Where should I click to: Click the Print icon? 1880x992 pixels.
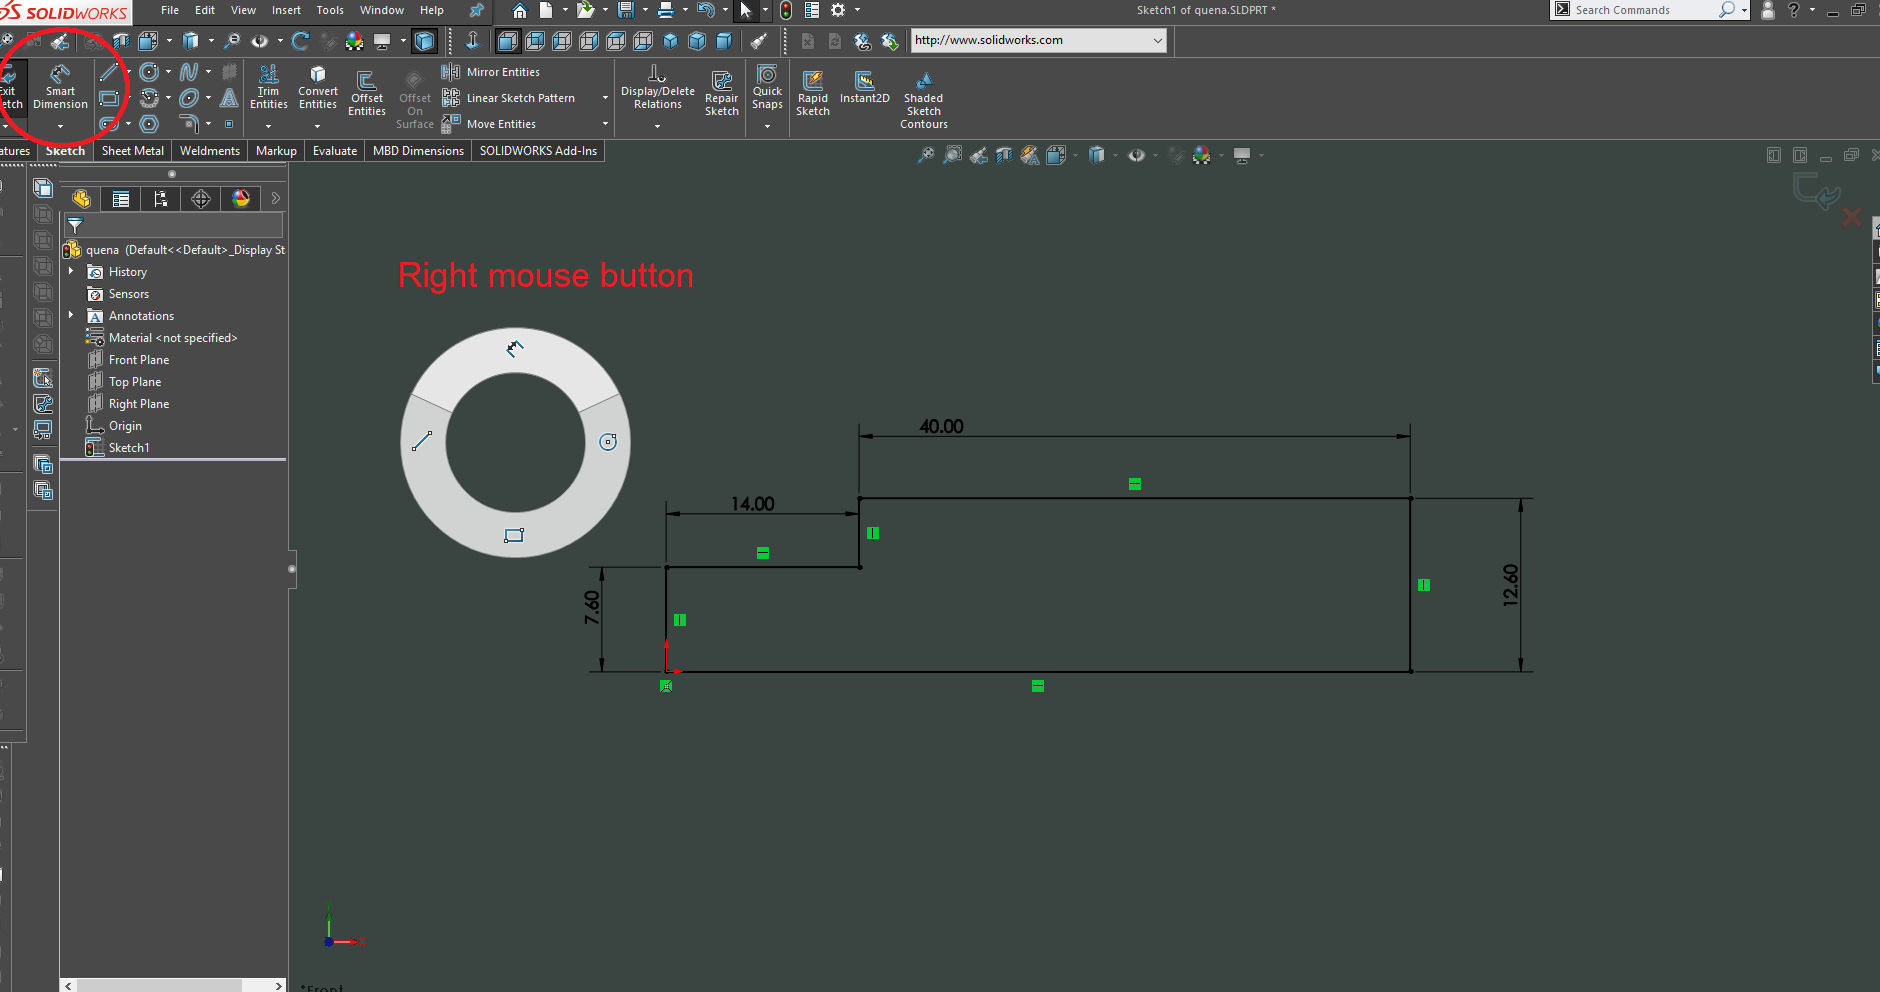tap(666, 10)
